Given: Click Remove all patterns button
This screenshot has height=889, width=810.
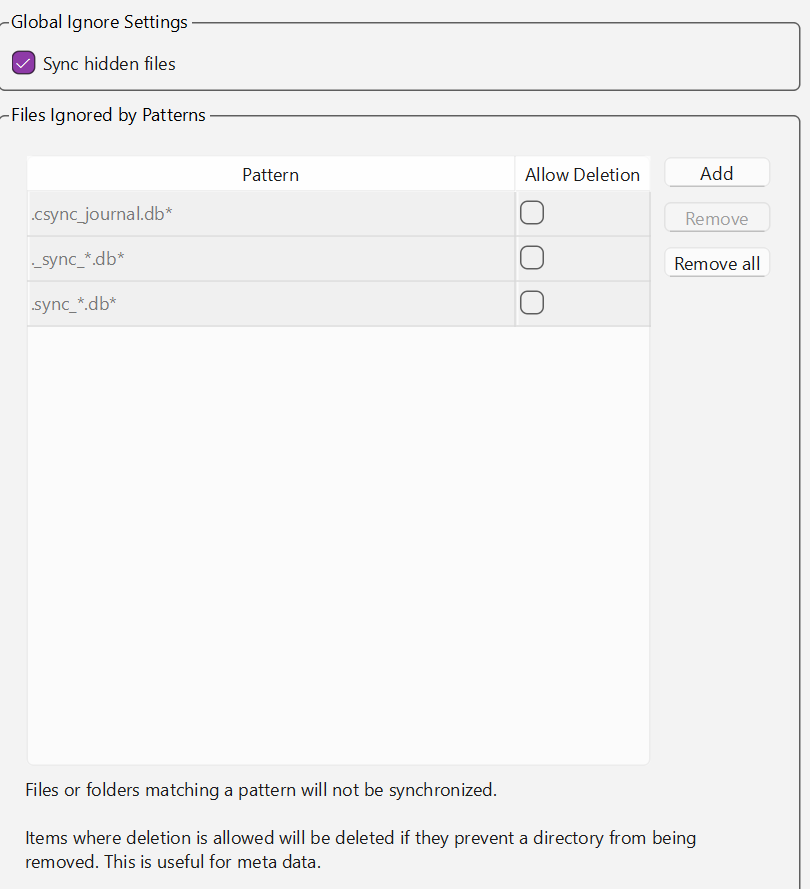Looking at the screenshot, I should click(x=716, y=263).
